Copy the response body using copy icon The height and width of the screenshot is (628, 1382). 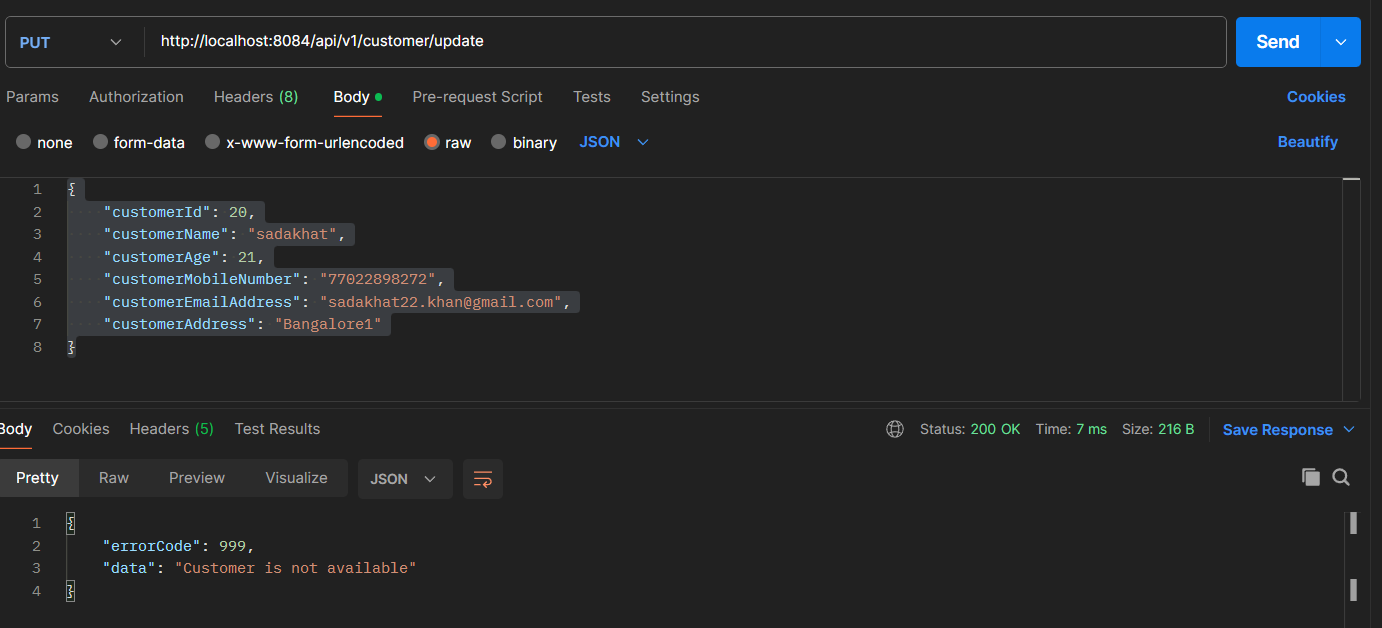click(x=1310, y=477)
